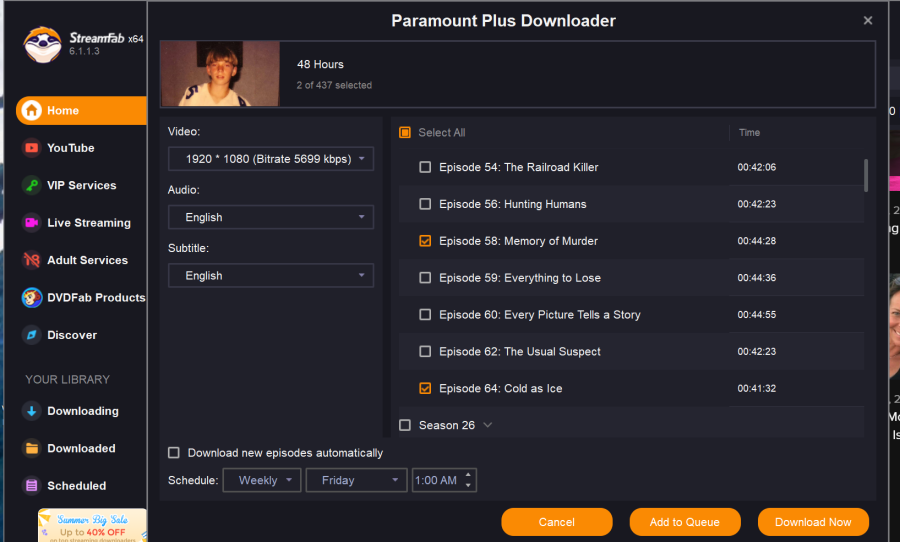Viewport: 900px width, 542px height.
Task: Open Downloading in library
Action: coord(83,411)
